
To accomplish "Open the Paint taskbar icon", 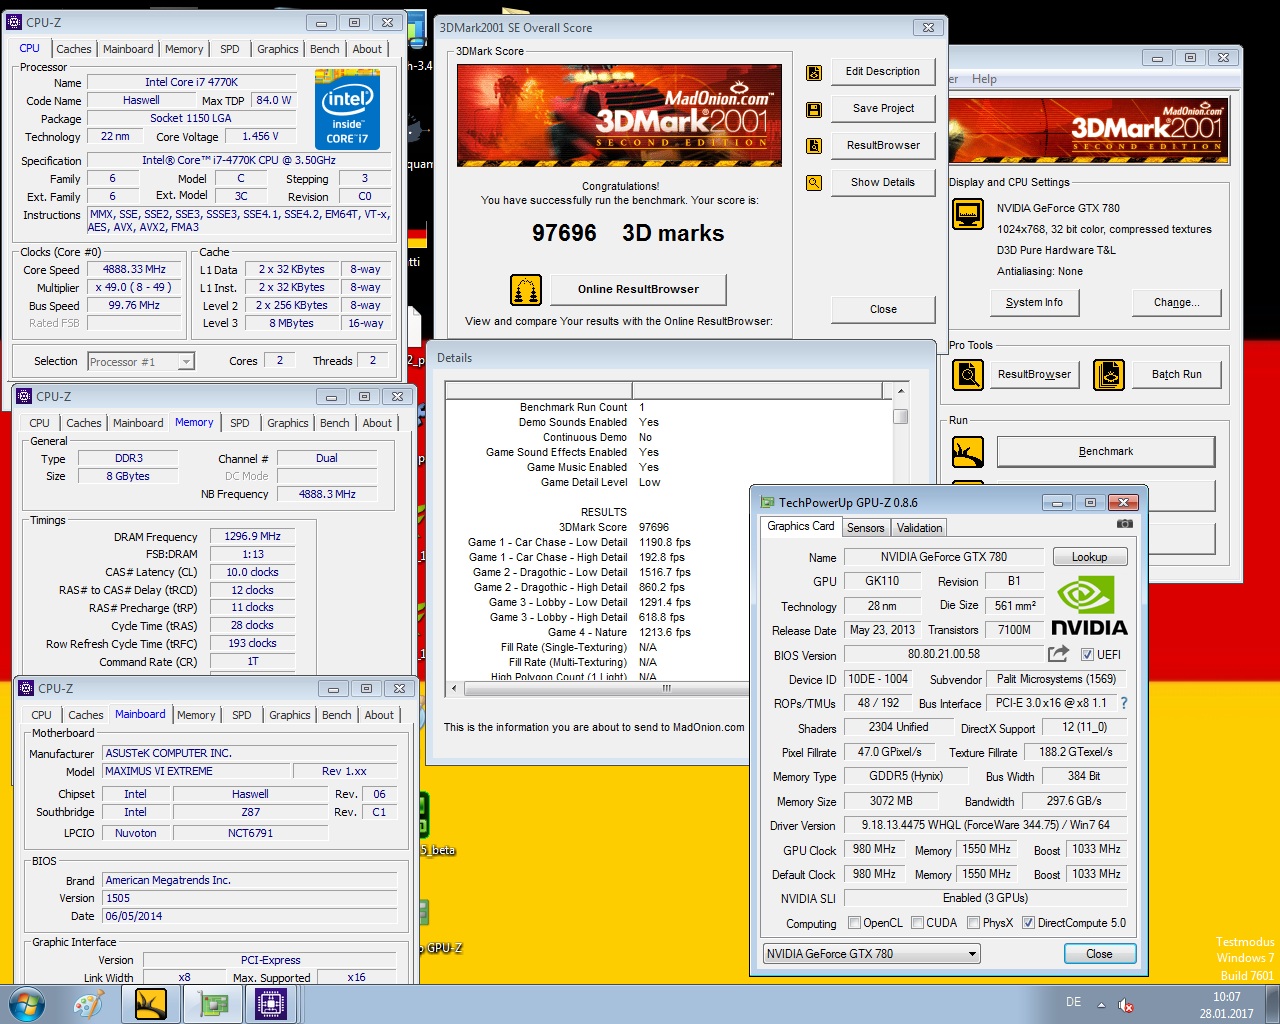I will (x=89, y=1004).
